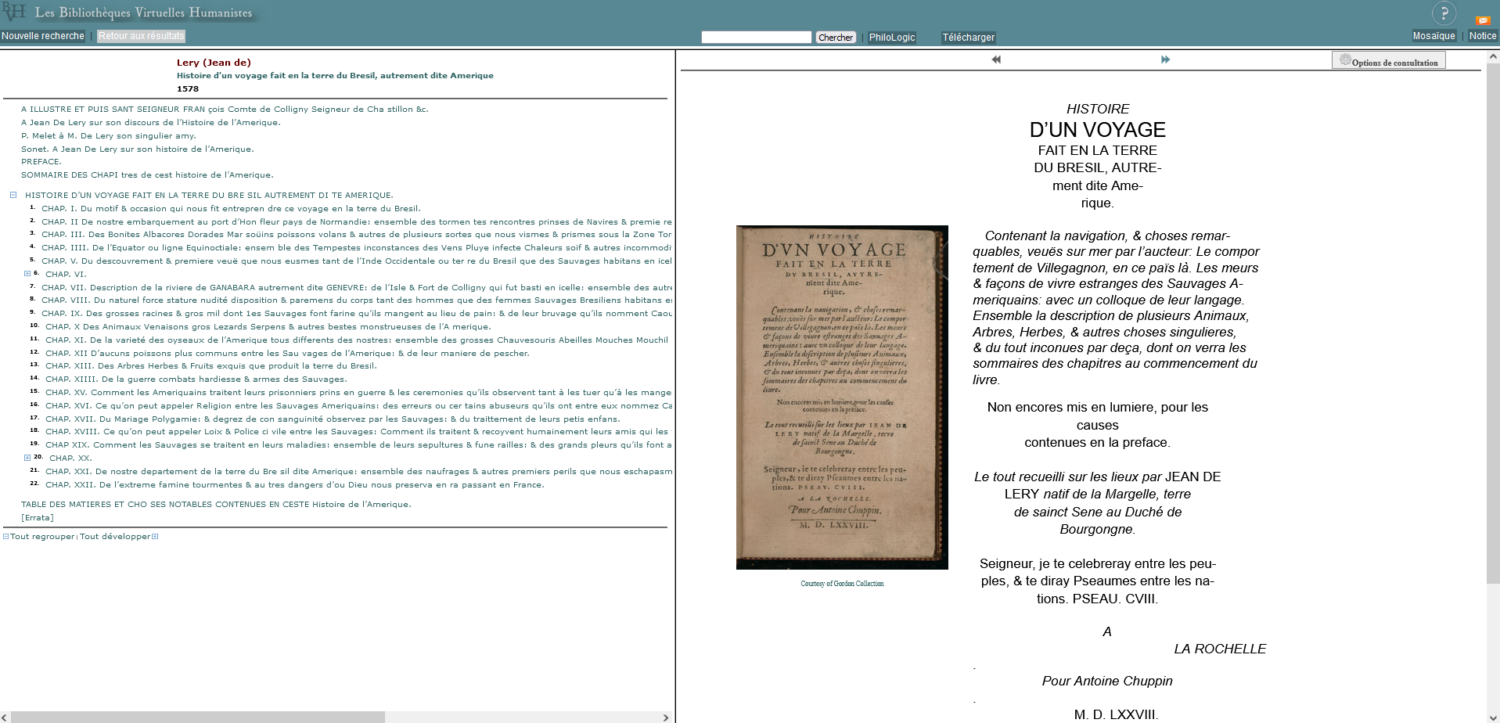Expand CHAP. VI. subsections
The width and height of the screenshot is (1500, 723).
[x=27, y=273]
